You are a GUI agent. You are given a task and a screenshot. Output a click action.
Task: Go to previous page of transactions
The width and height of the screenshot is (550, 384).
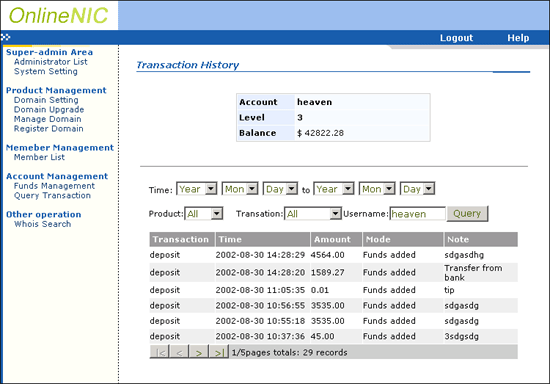pyautogui.click(x=179, y=352)
